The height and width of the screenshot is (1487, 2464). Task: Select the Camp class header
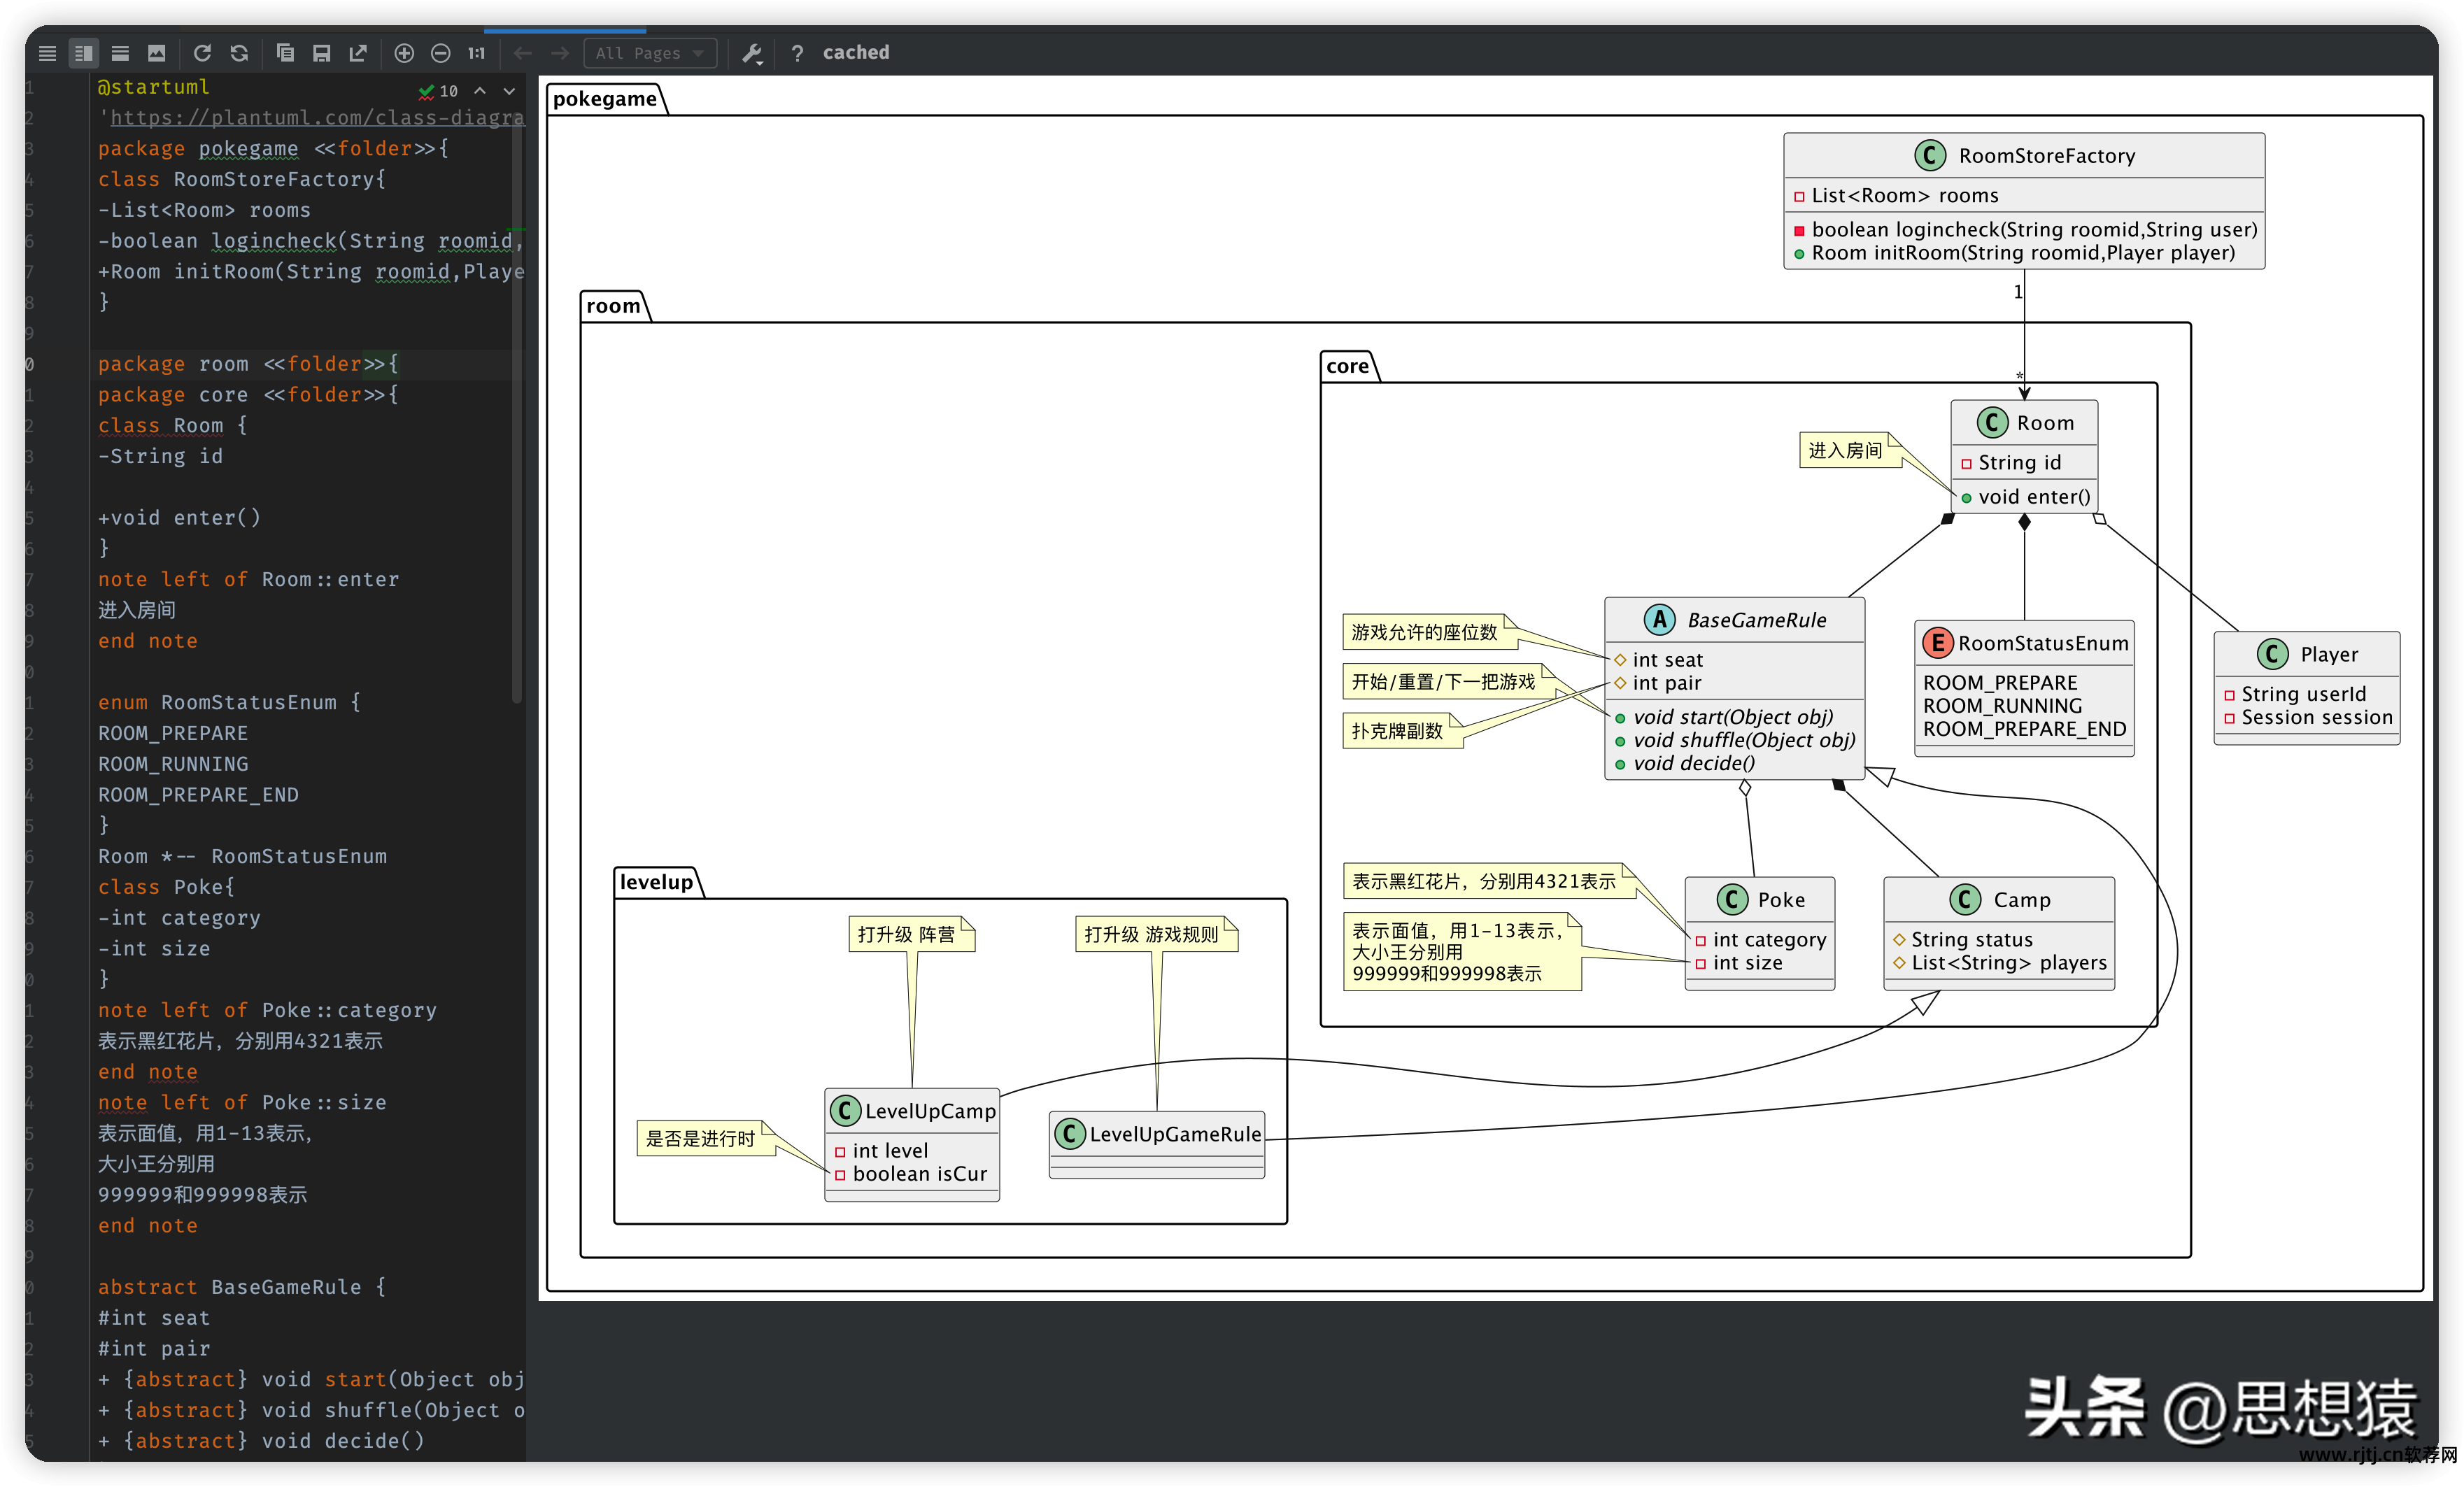click(x=1999, y=899)
